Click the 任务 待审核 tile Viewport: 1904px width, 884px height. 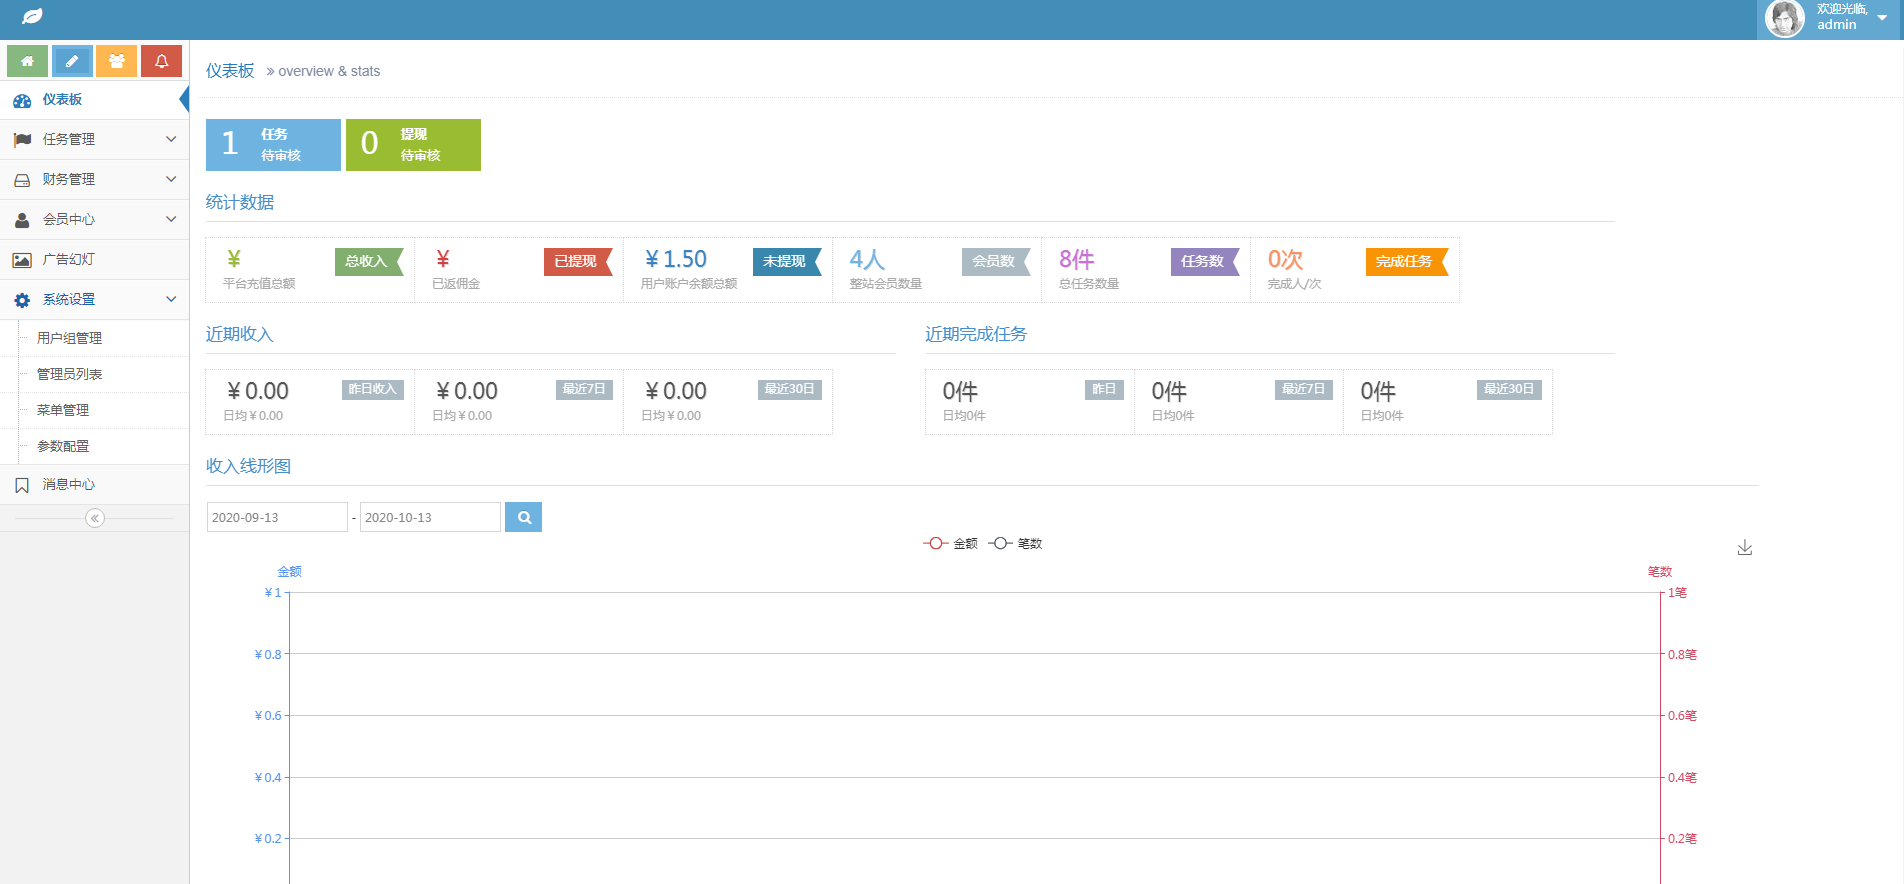point(273,145)
